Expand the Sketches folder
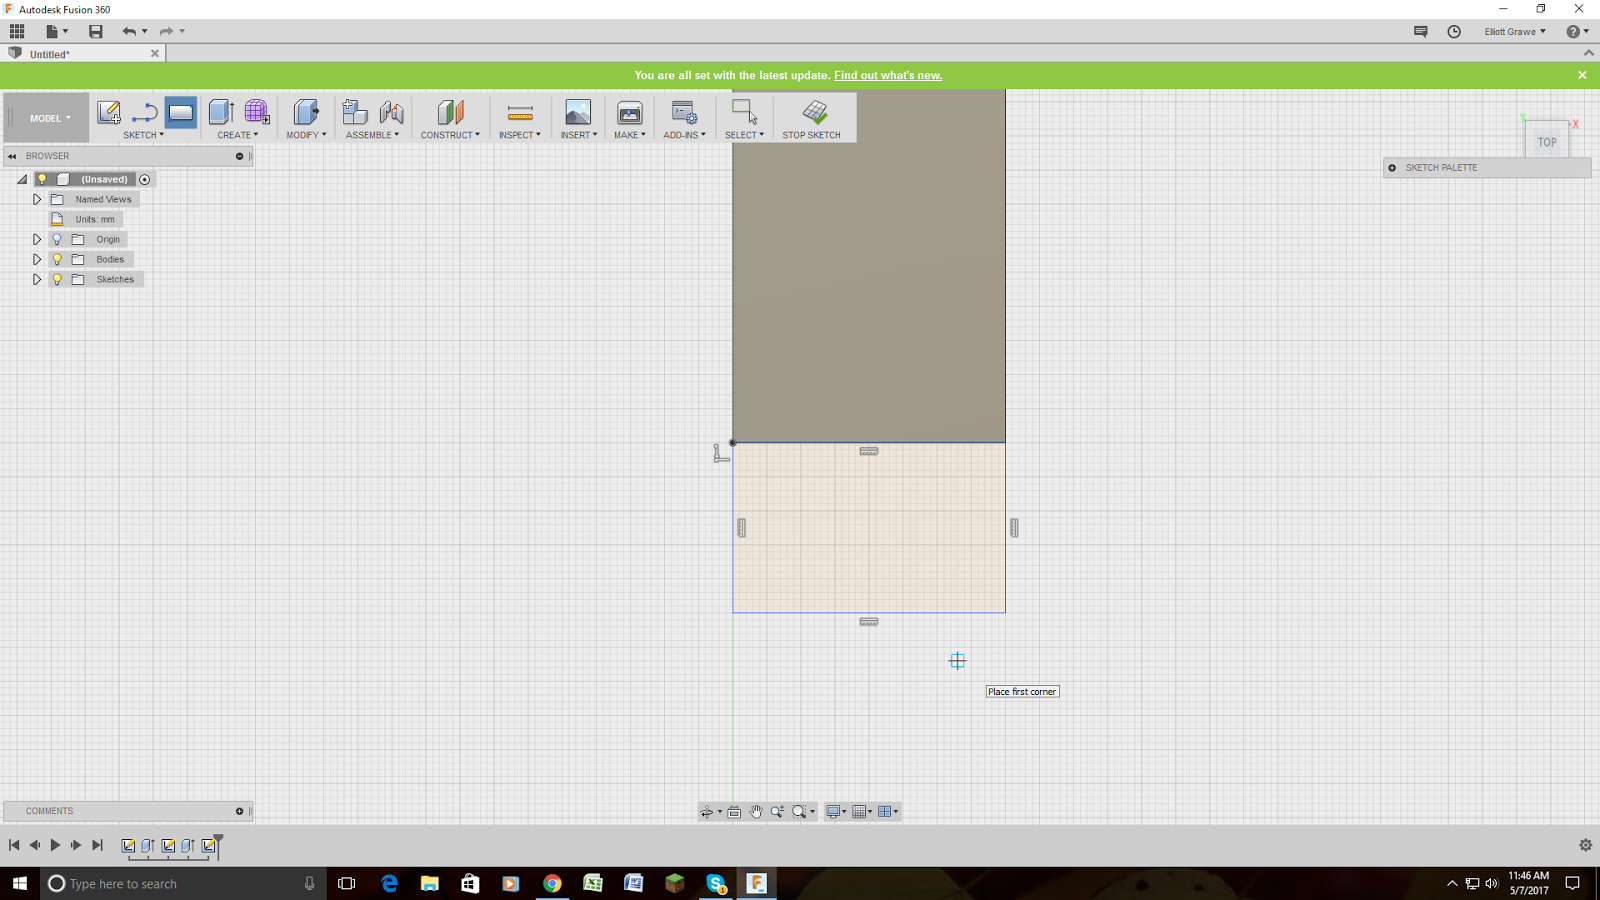This screenshot has width=1600, height=900. [x=37, y=279]
